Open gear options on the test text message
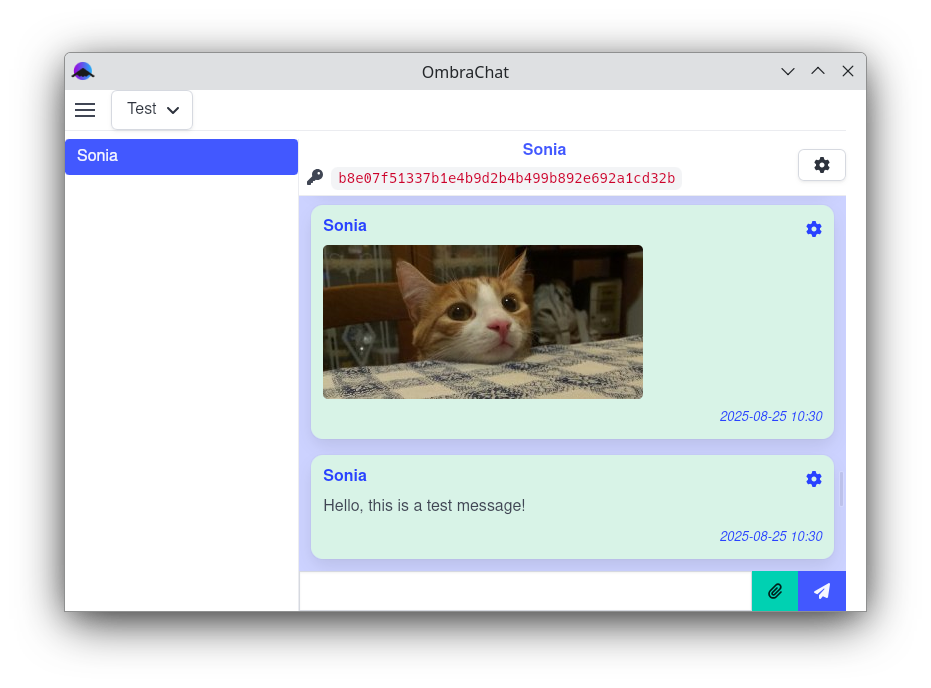Viewport: 931px width, 688px height. point(814,479)
